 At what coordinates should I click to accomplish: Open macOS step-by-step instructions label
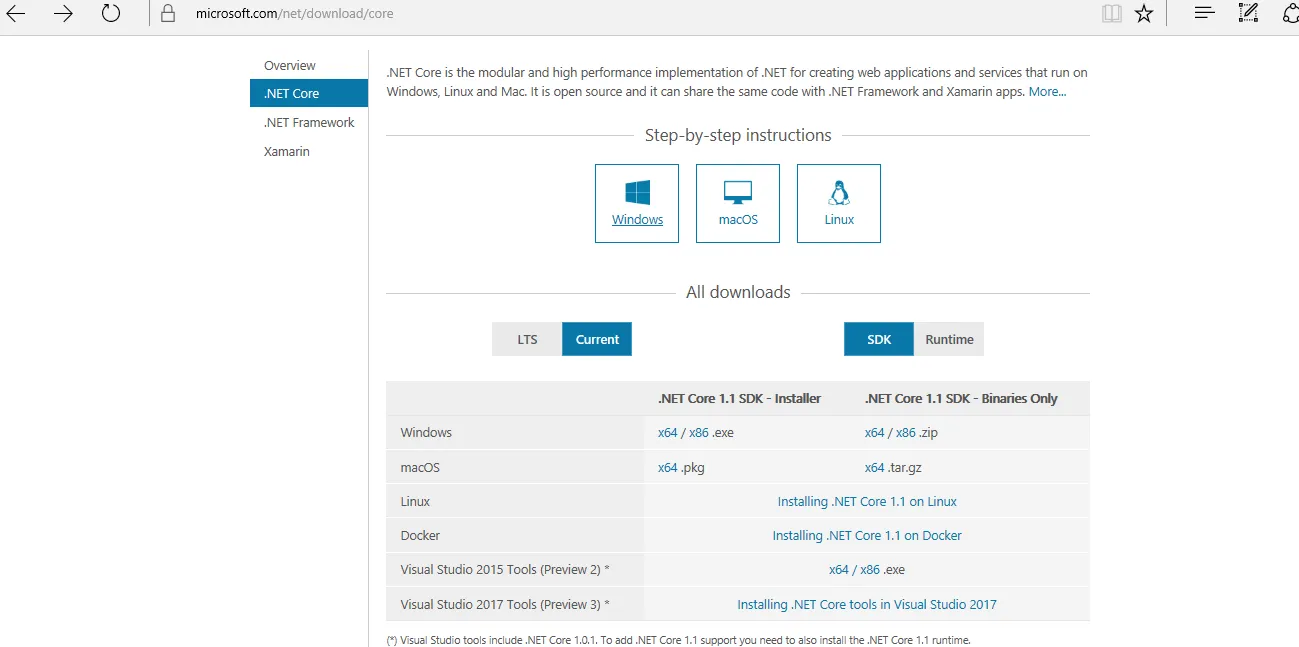coord(738,219)
